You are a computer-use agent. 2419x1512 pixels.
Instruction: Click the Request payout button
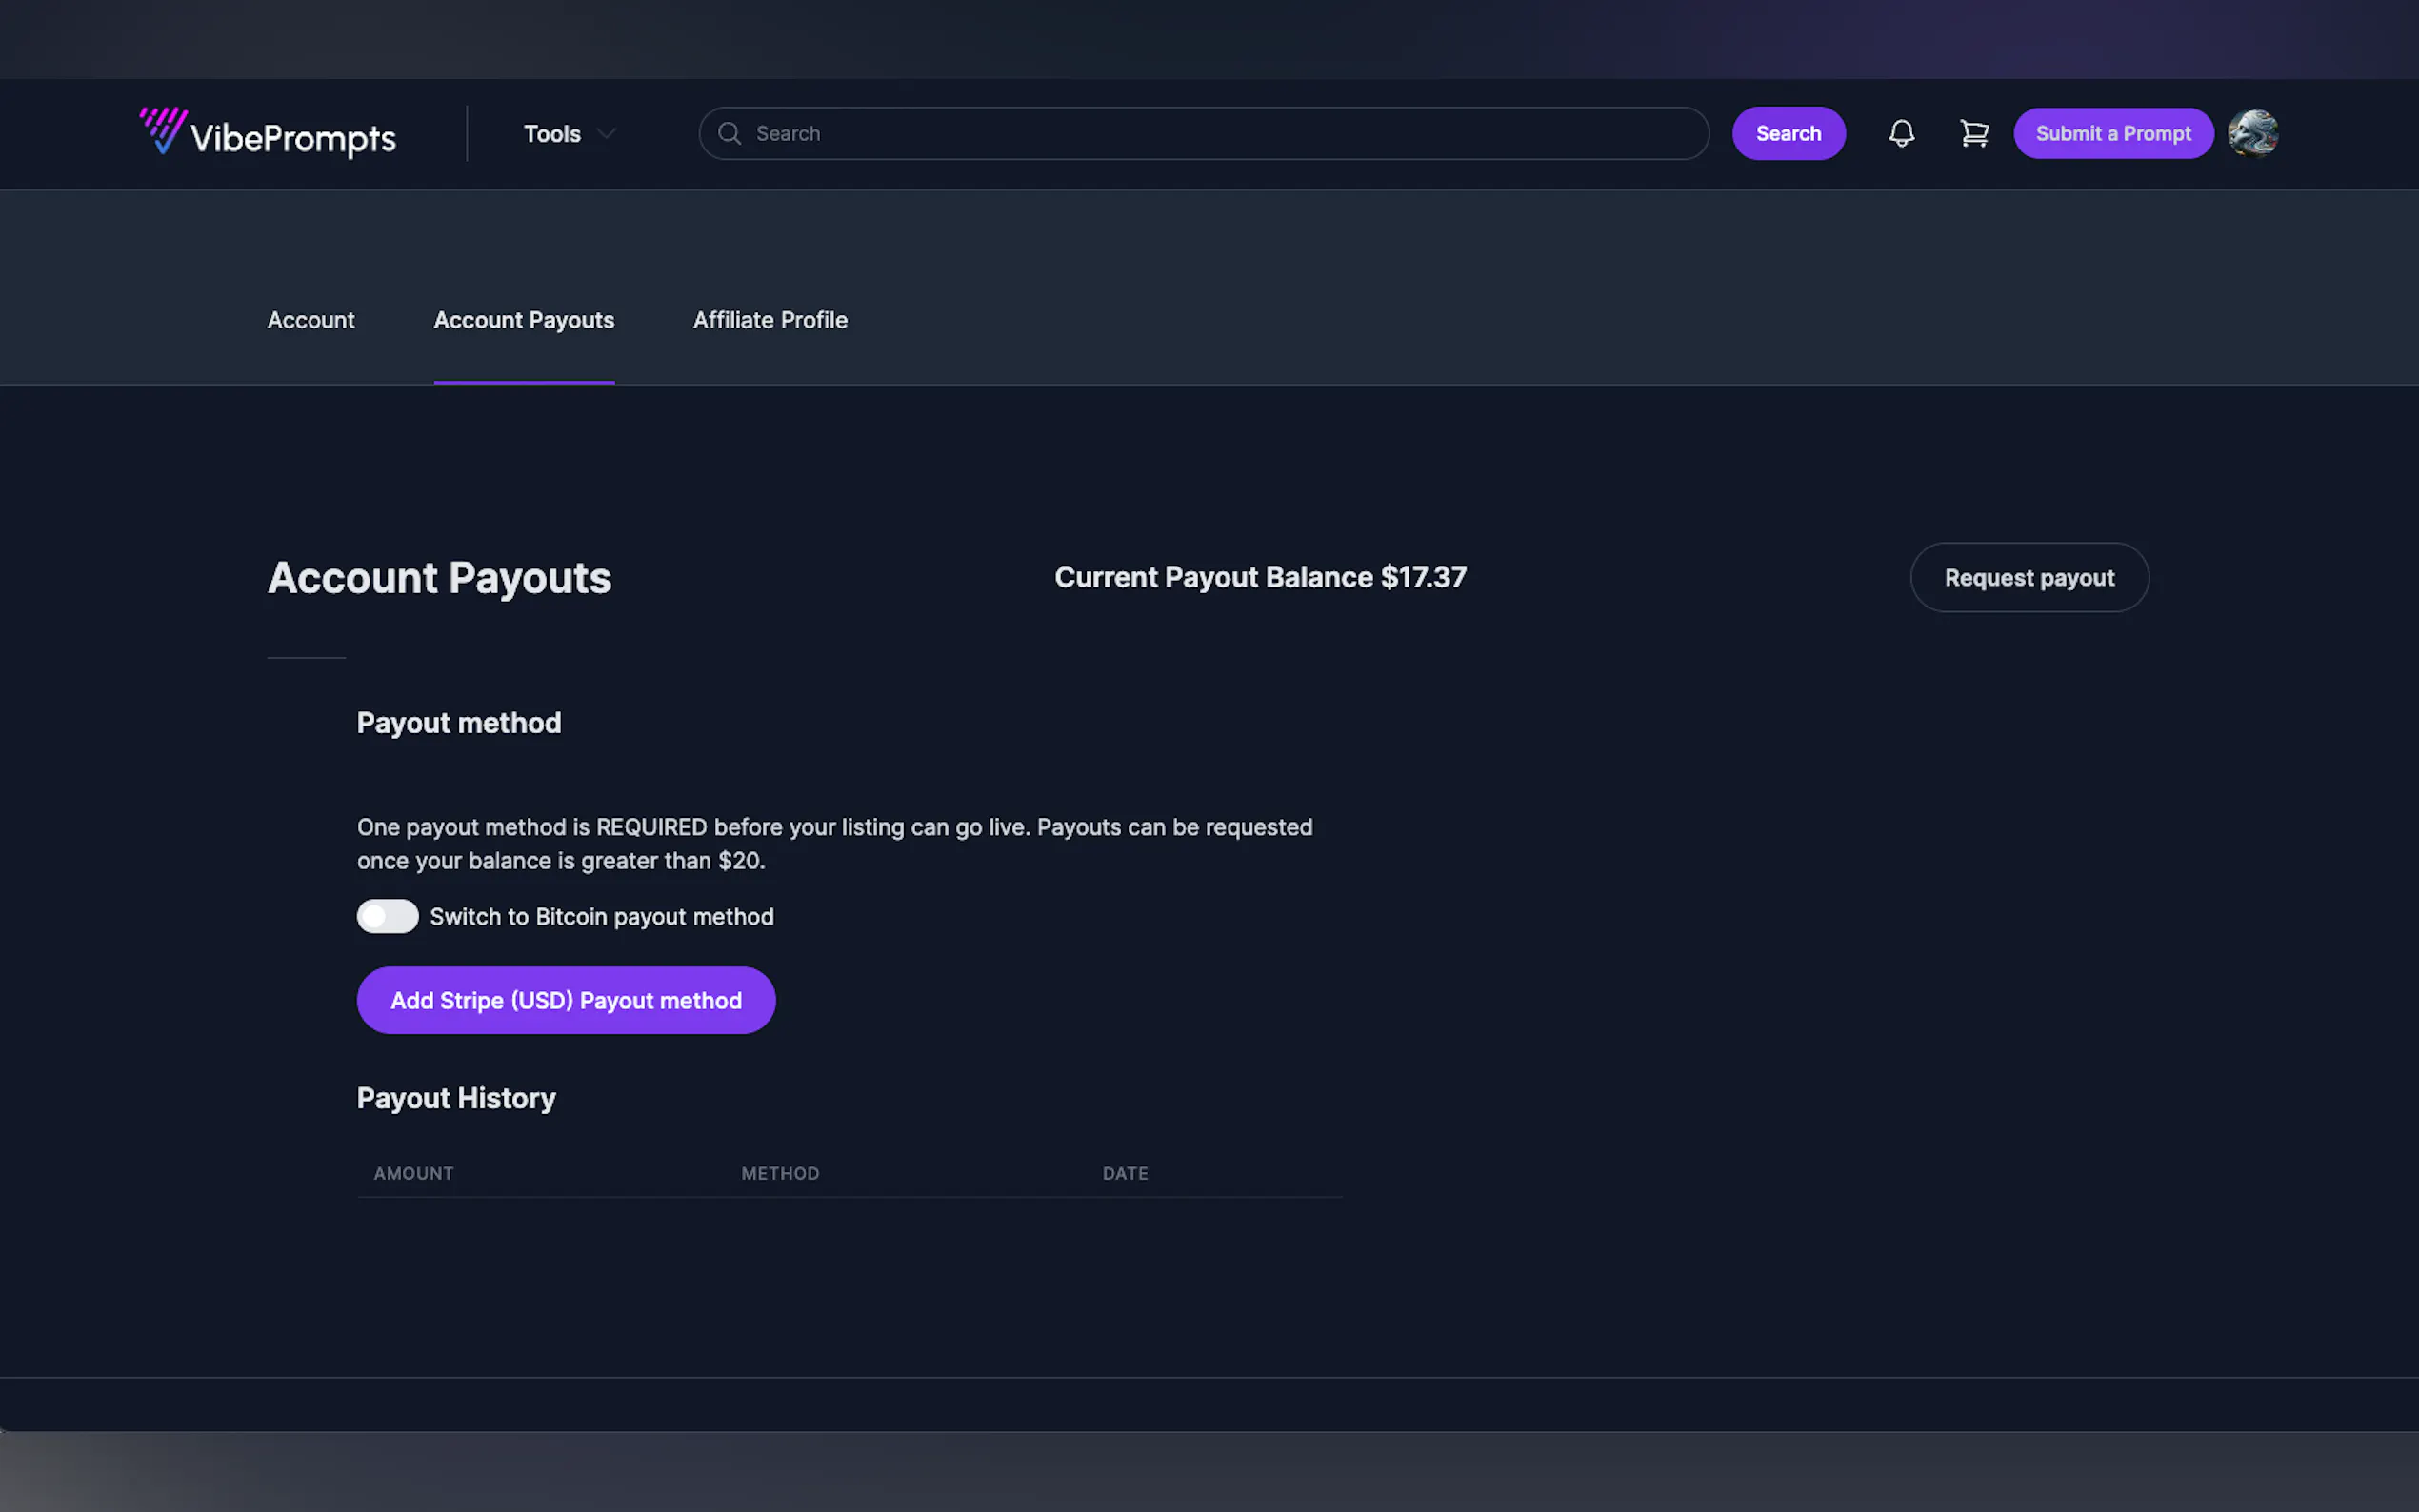[2029, 578]
